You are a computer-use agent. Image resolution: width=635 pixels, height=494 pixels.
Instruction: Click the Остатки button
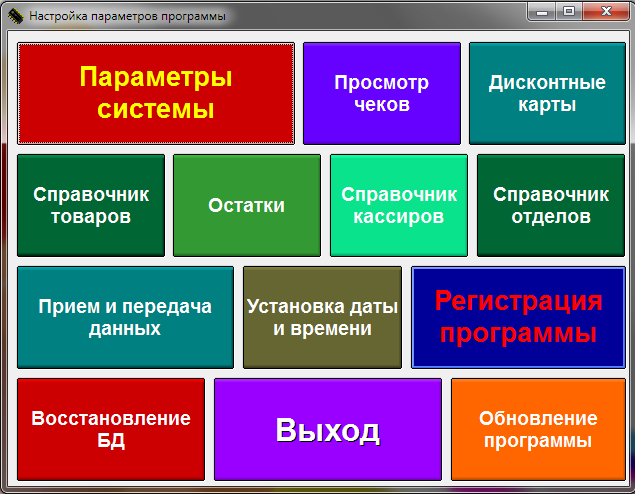point(247,205)
